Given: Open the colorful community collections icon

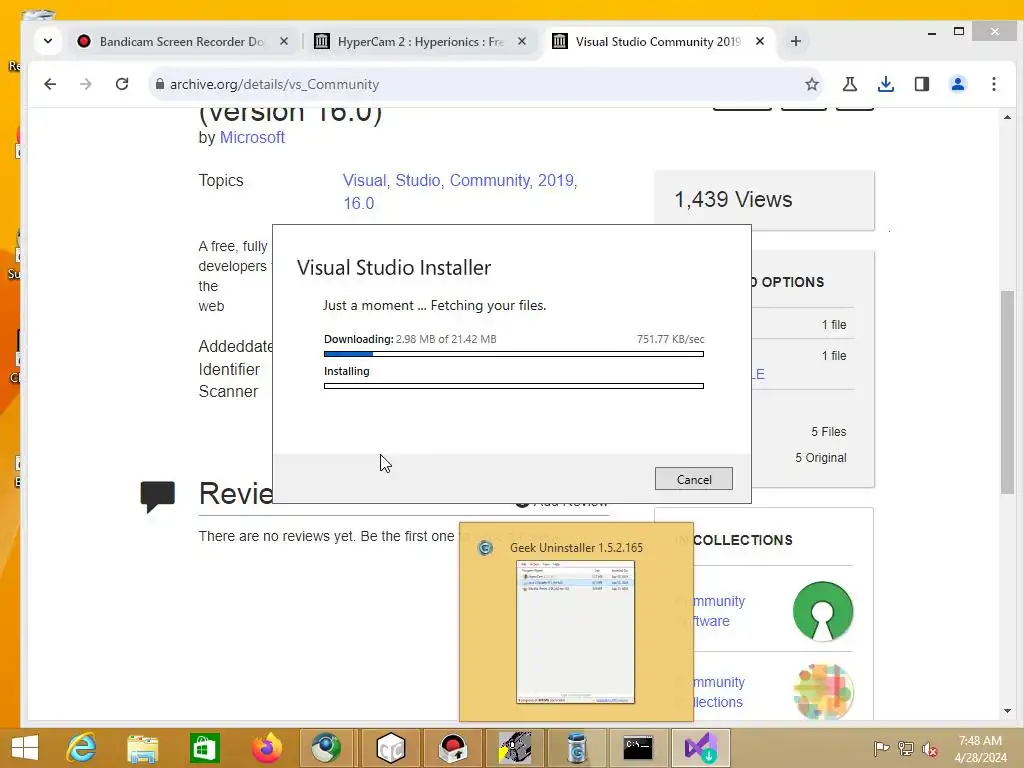Looking at the screenshot, I should (x=823, y=692).
